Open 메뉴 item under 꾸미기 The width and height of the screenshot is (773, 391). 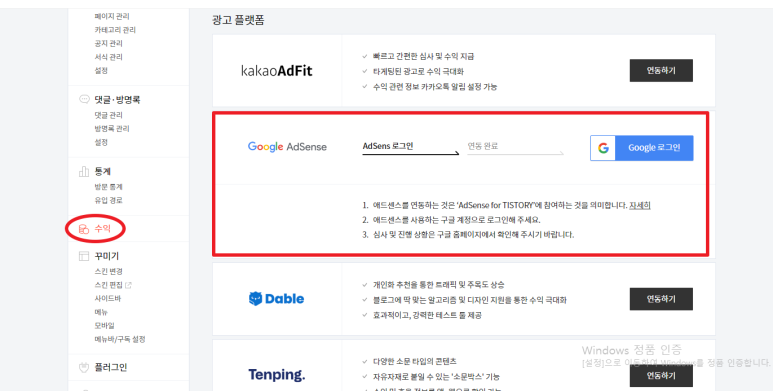101,312
